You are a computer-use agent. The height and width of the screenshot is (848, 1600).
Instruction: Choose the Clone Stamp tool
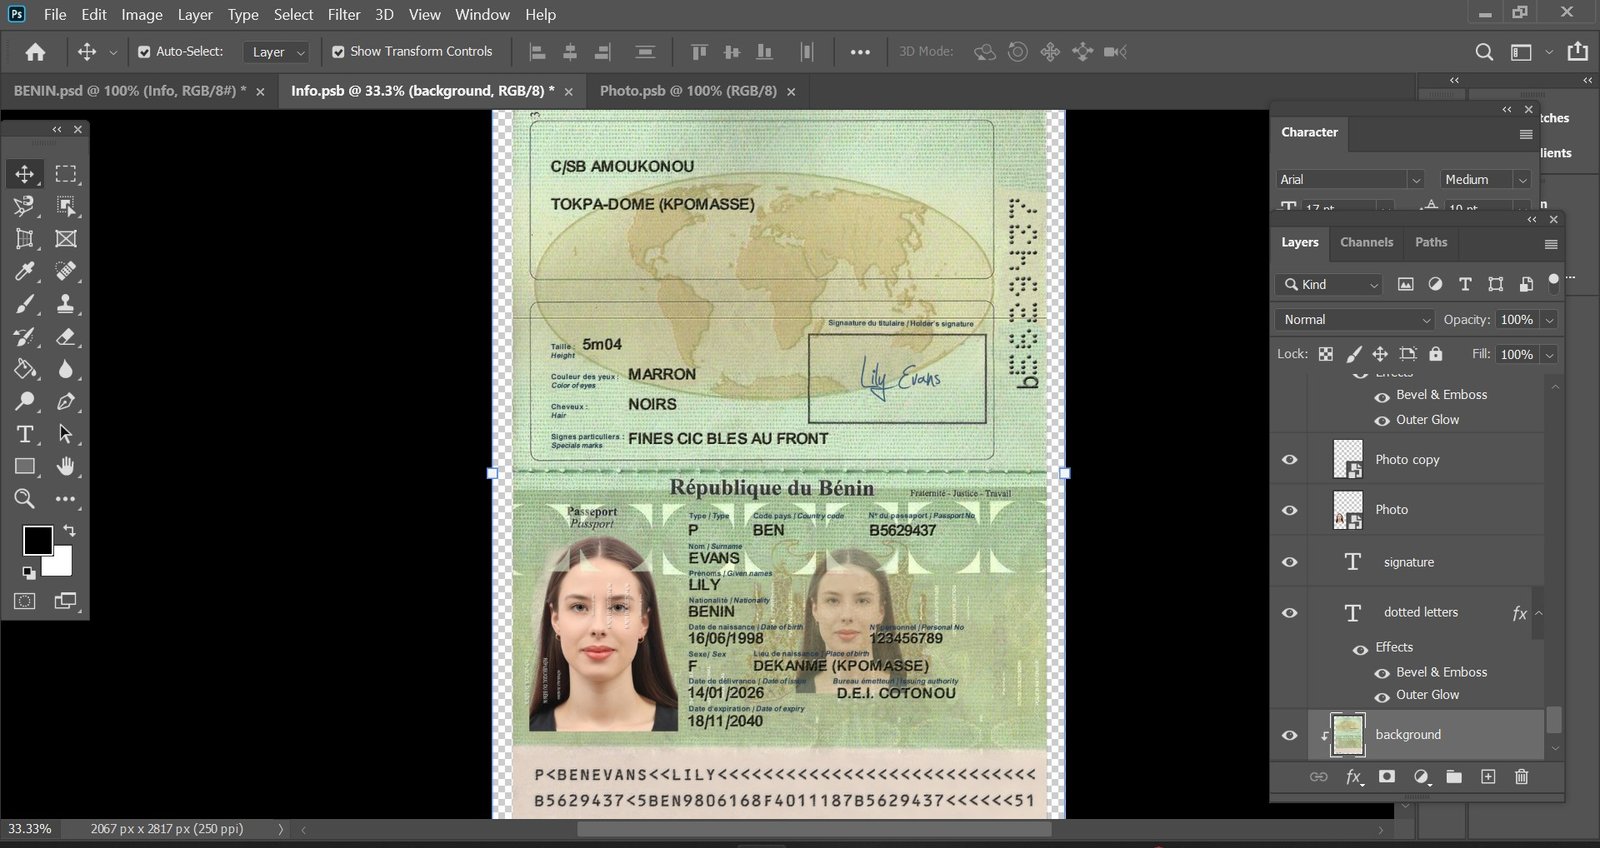[66, 304]
